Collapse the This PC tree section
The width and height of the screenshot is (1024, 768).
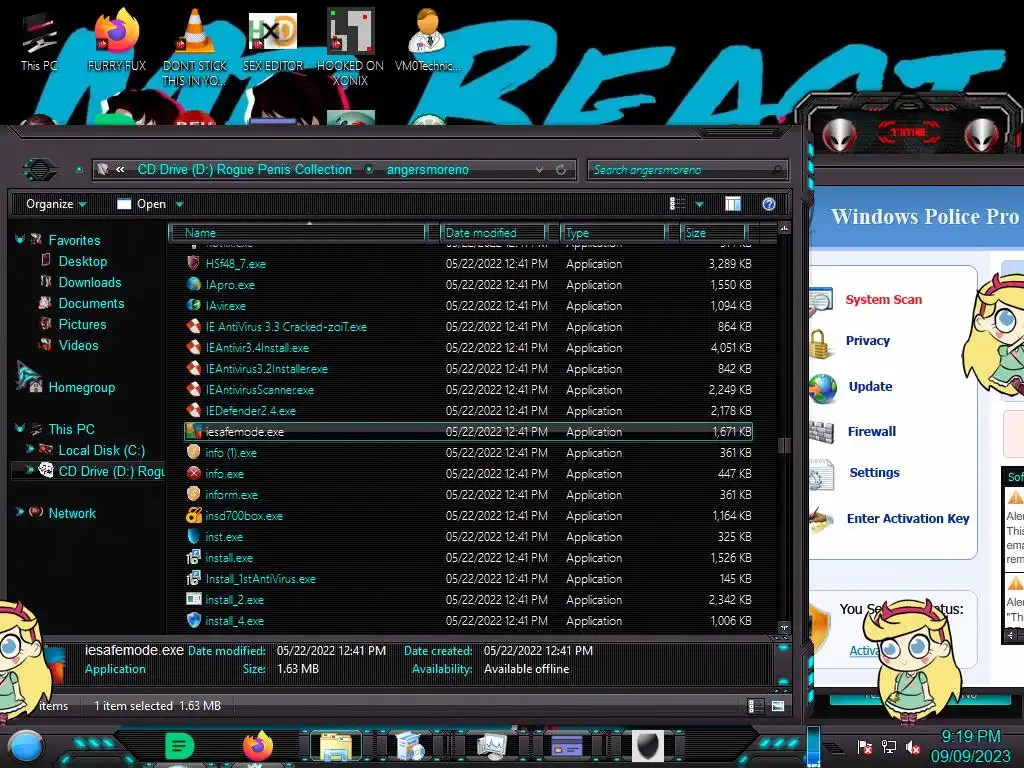pyautogui.click(x=20, y=428)
